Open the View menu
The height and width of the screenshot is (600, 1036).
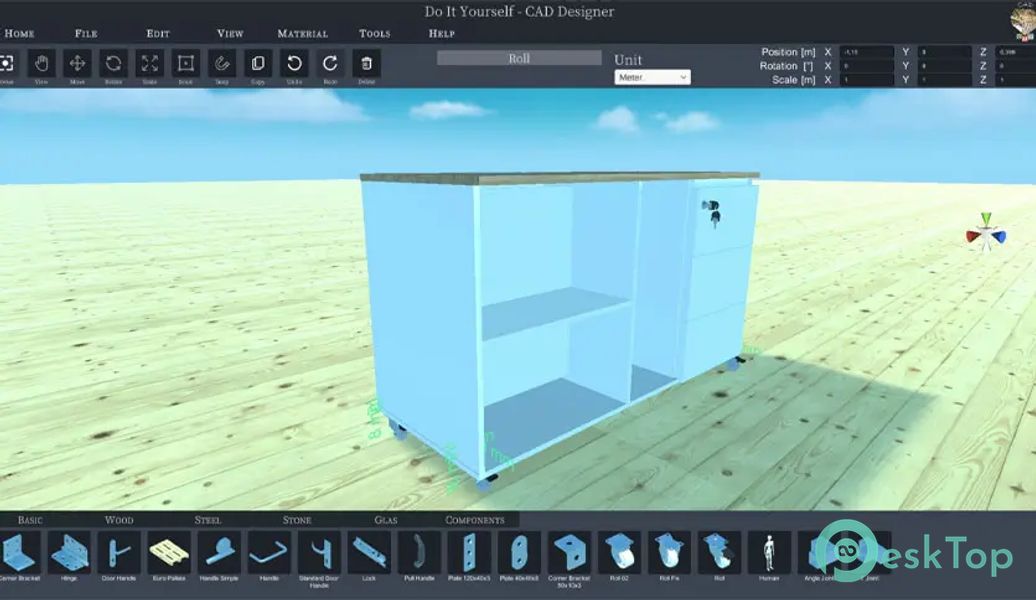(230, 33)
